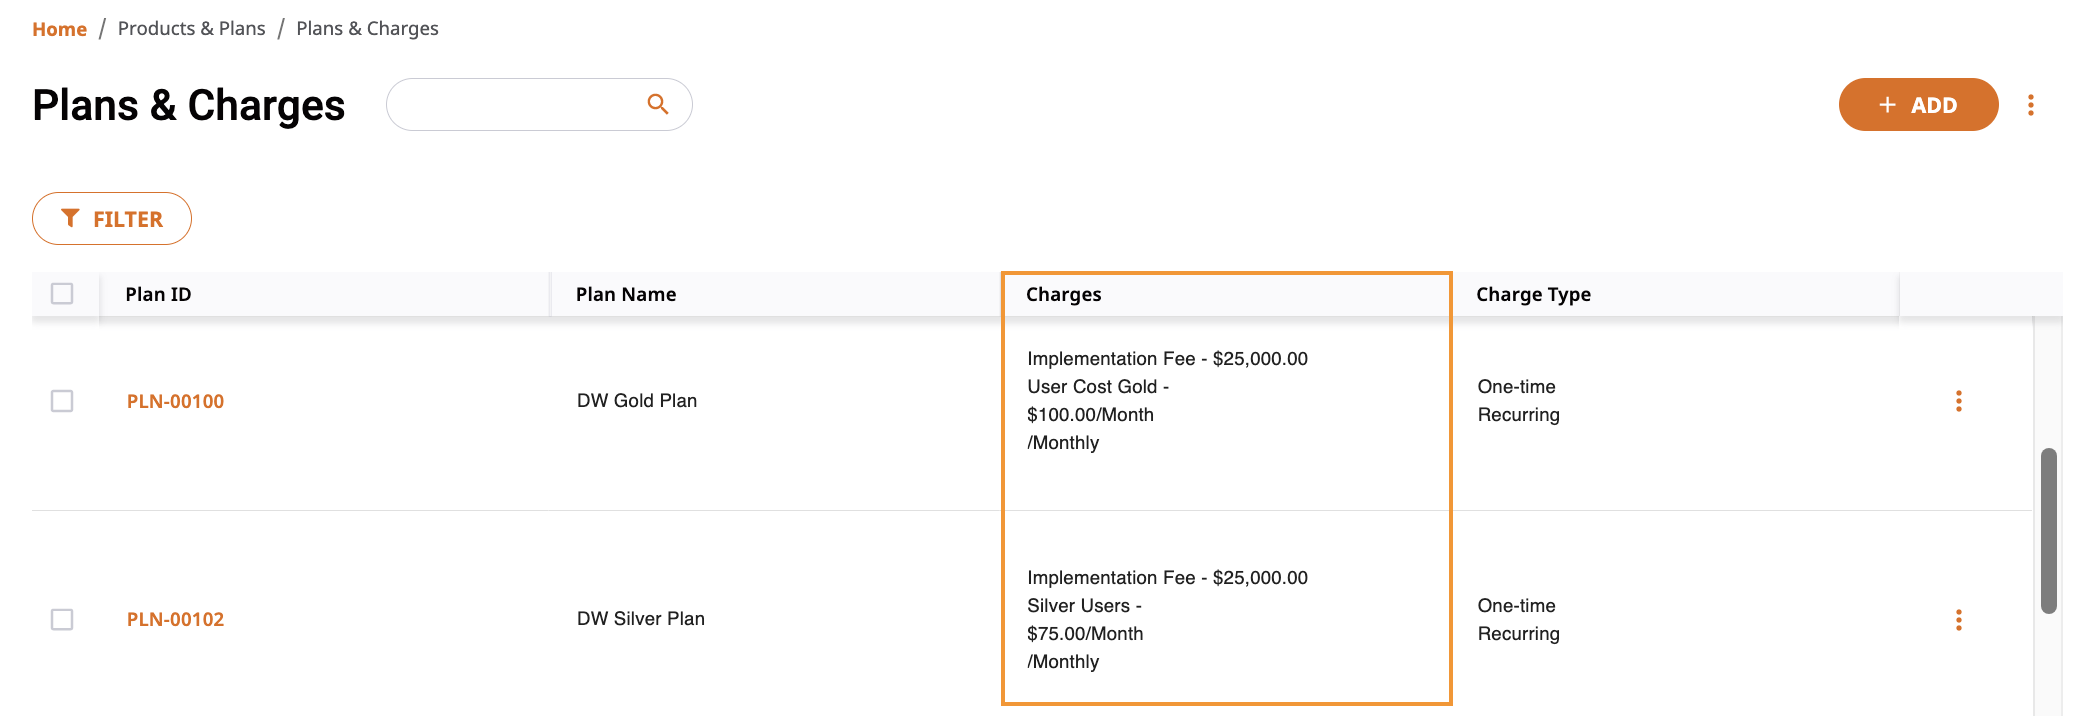Image resolution: width=2092 pixels, height=716 pixels.
Task: Open row actions menu for PLN-00102
Action: (1958, 620)
